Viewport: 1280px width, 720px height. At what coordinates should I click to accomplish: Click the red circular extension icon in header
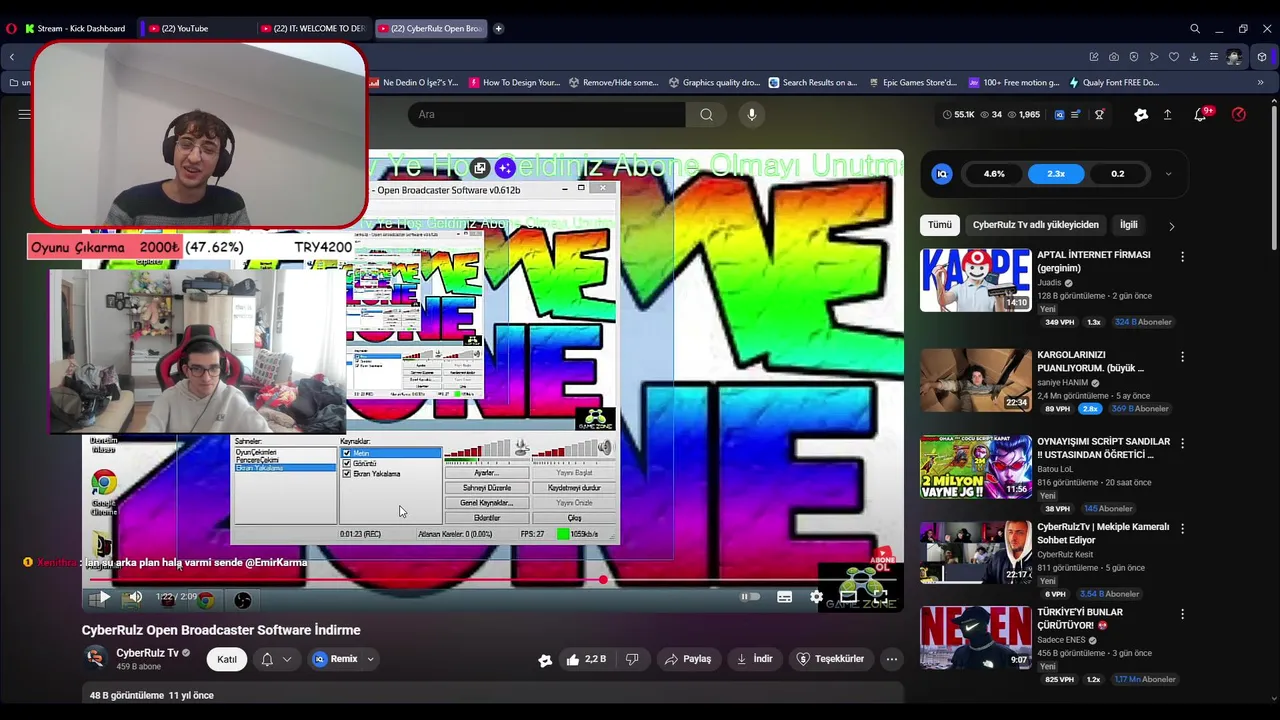pyautogui.click(x=1239, y=115)
